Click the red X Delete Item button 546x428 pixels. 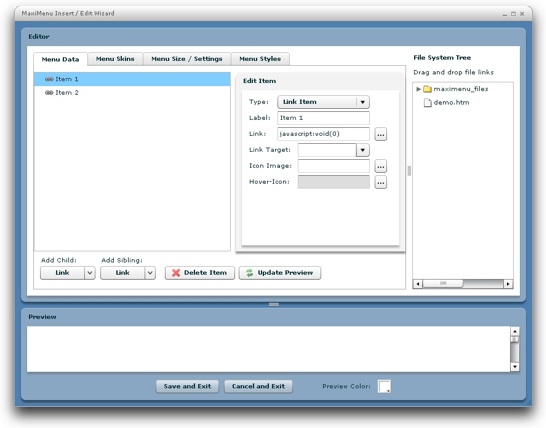point(200,273)
